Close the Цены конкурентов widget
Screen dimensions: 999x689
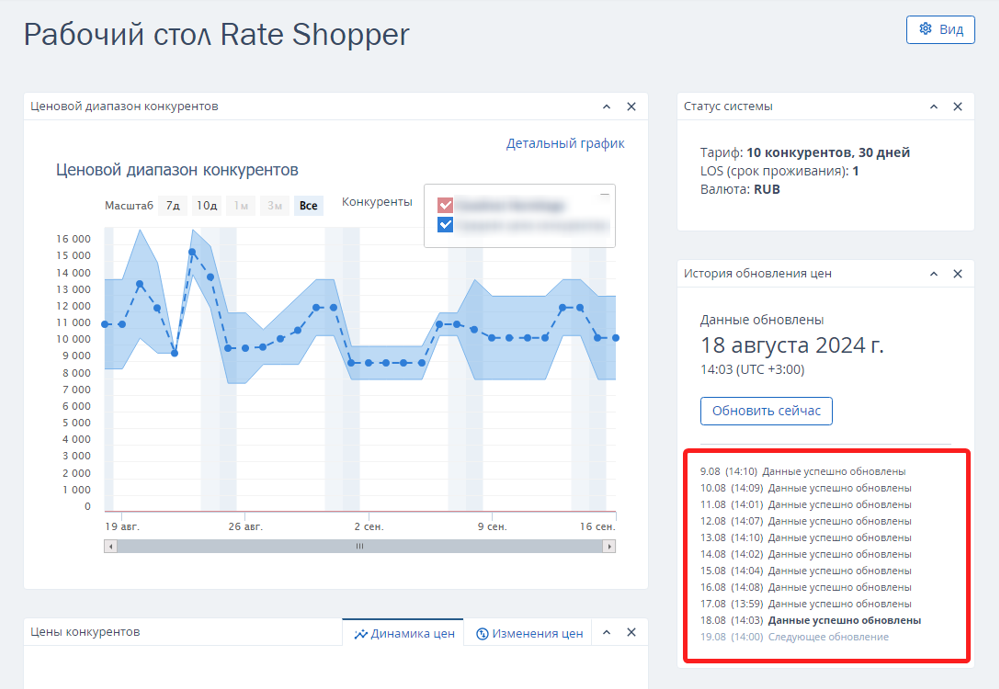[631, 632]
